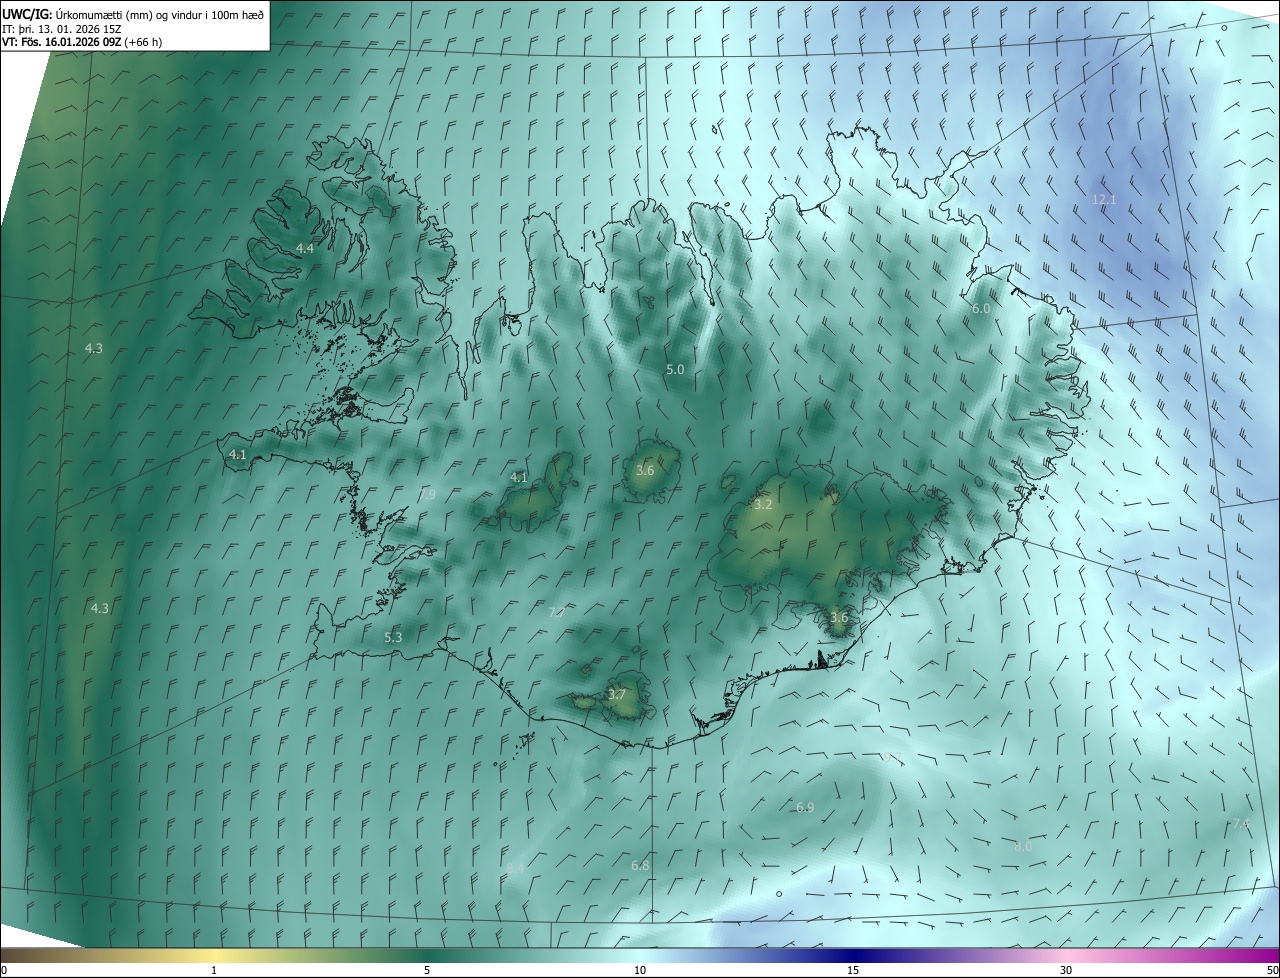
Task: Select the 6.8 value south of Iceland
Action: tap(640, 865)
